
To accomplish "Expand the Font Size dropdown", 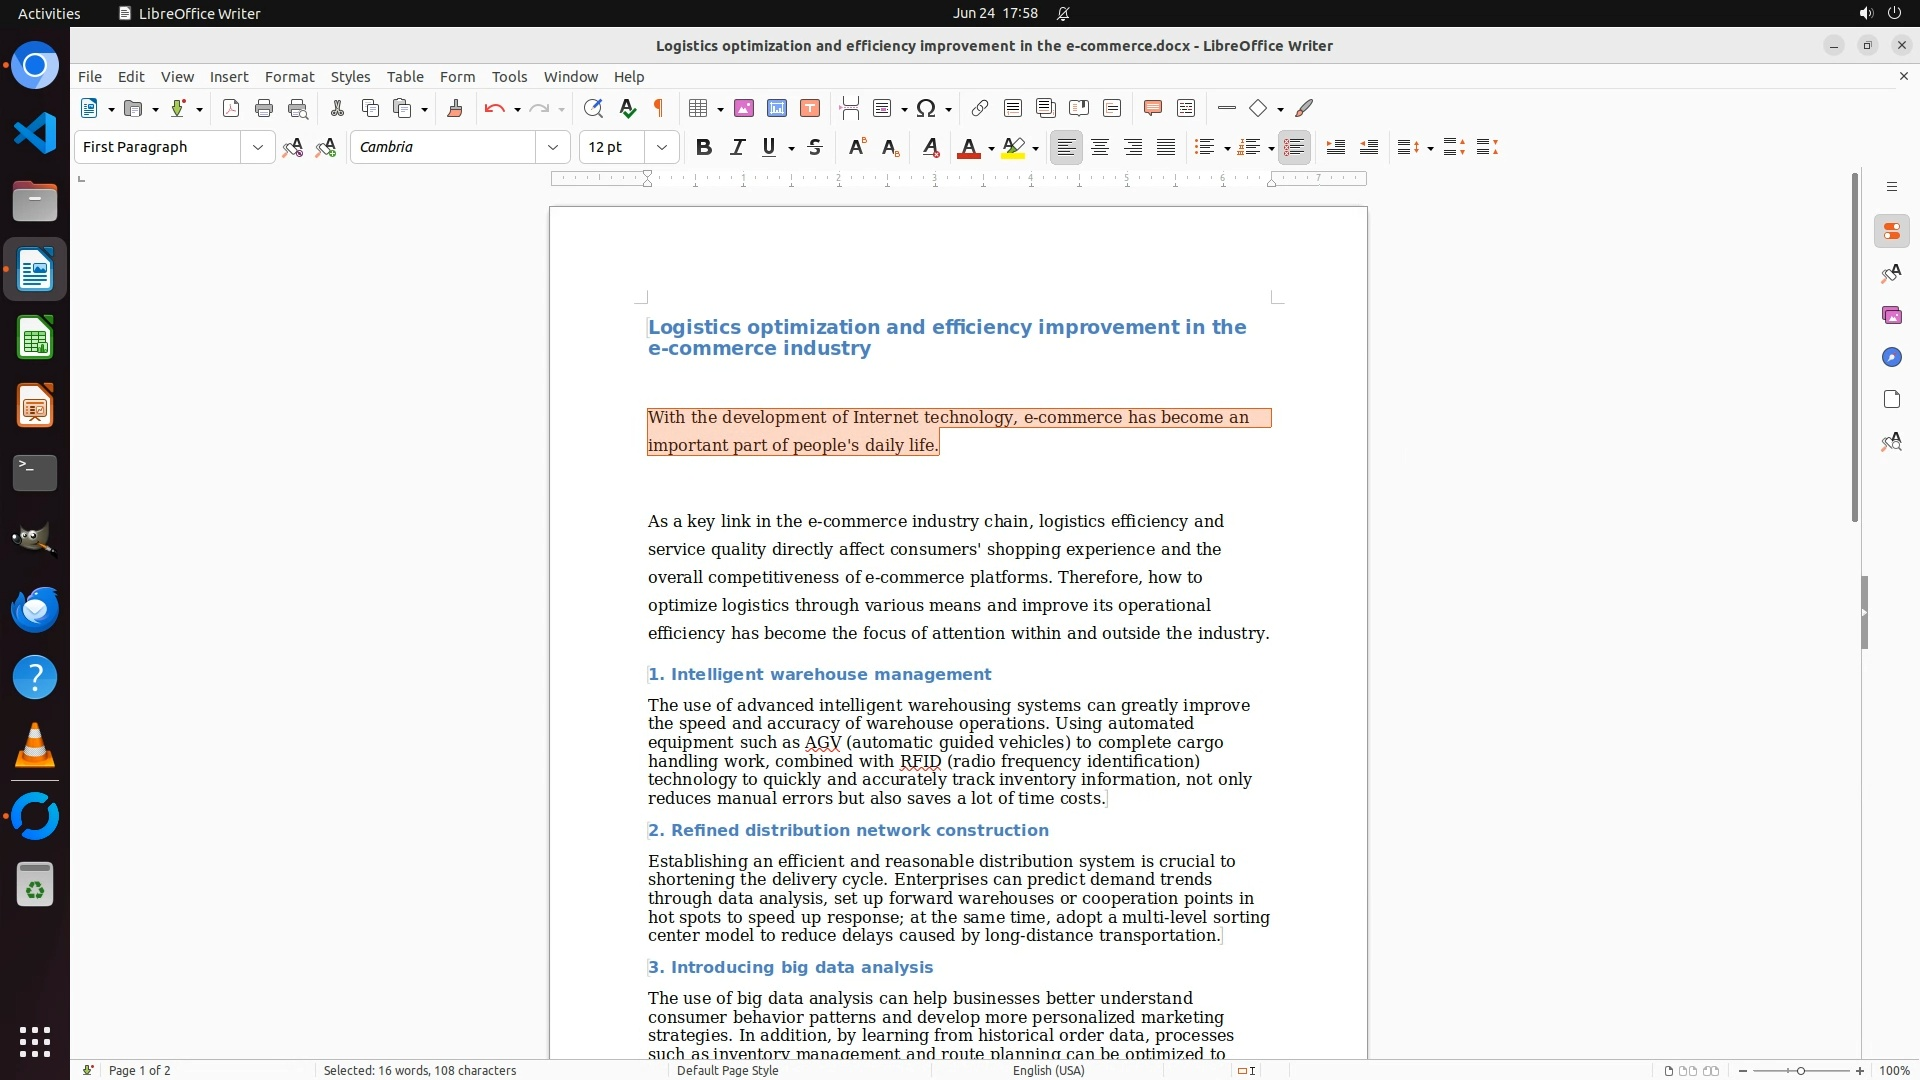I will 662,148.
